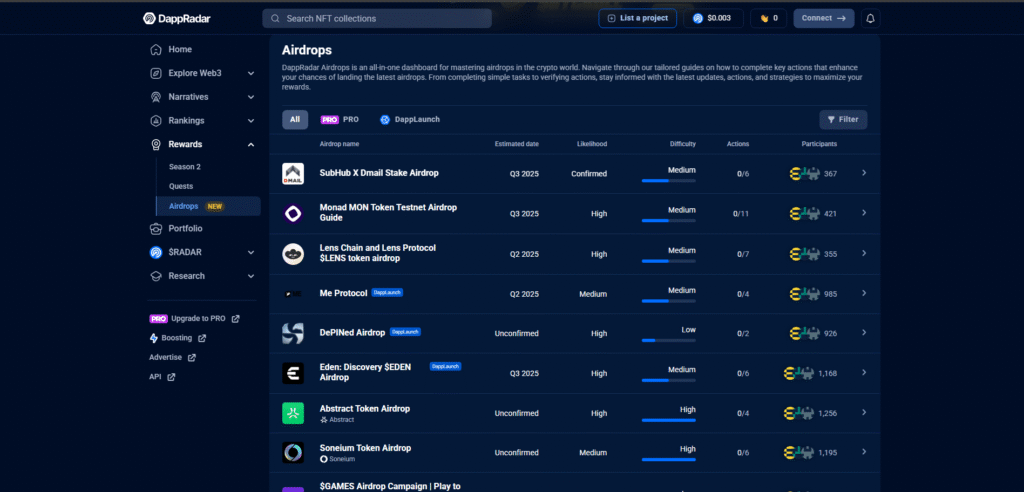Expand the Rankings sidebar section
Screen dimensions: 1024x492
click(251, 121)
